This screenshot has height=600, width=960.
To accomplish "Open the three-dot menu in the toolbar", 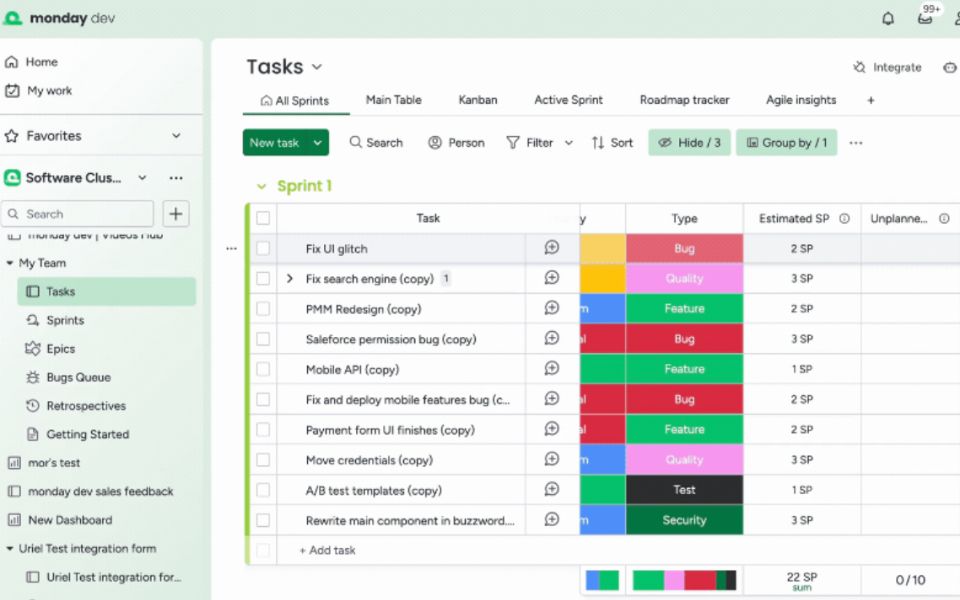I will pyautogui.click(x=856, y=143).
